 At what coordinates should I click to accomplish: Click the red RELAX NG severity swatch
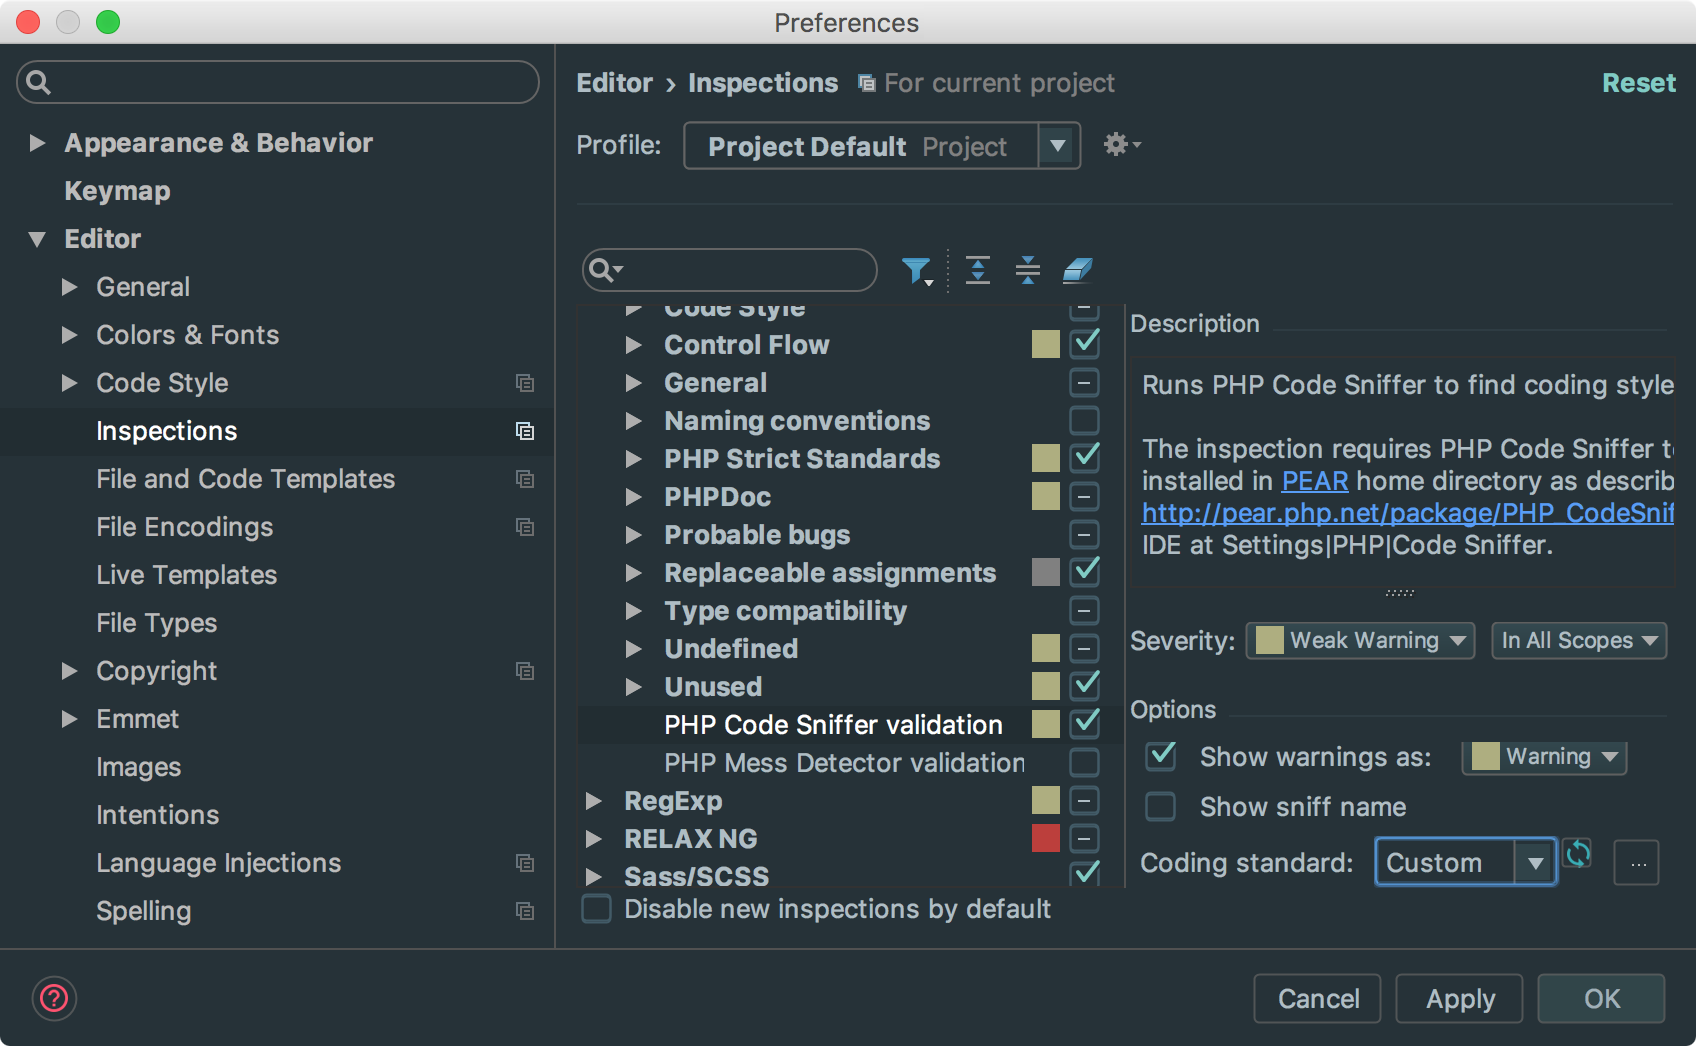[x=1045, y=839]
